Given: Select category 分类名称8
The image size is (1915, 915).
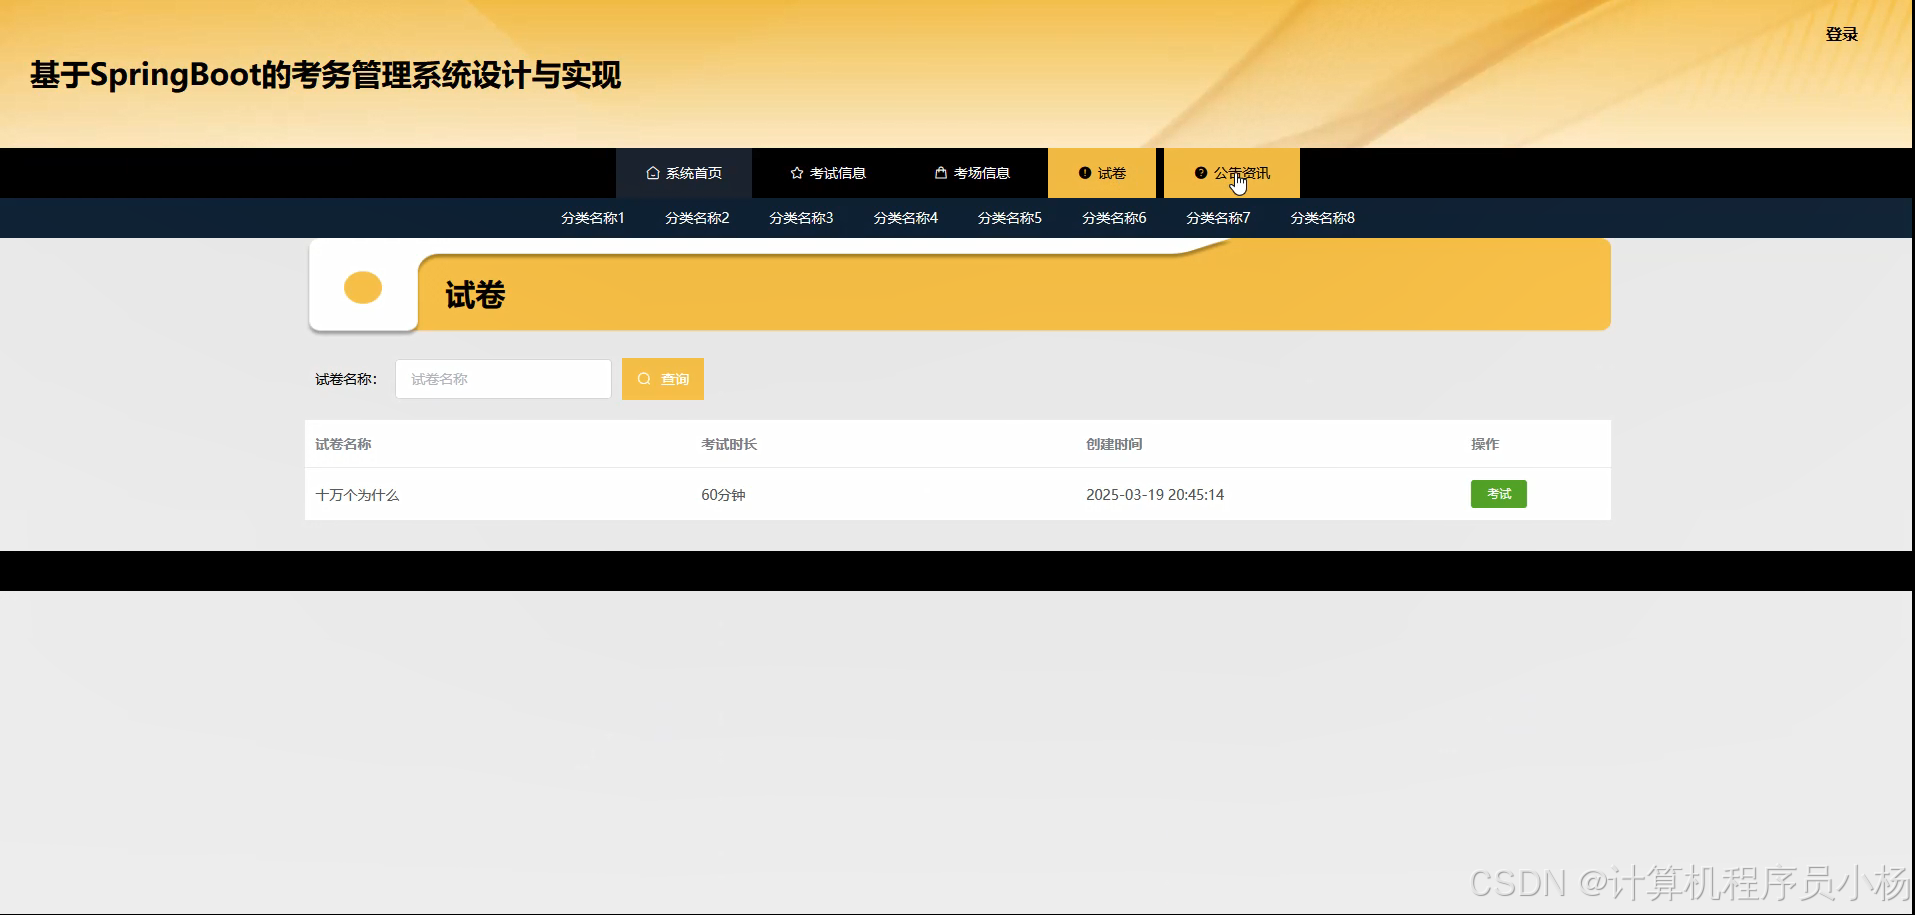Looking at the screenshot, I should coord(1323,218).
